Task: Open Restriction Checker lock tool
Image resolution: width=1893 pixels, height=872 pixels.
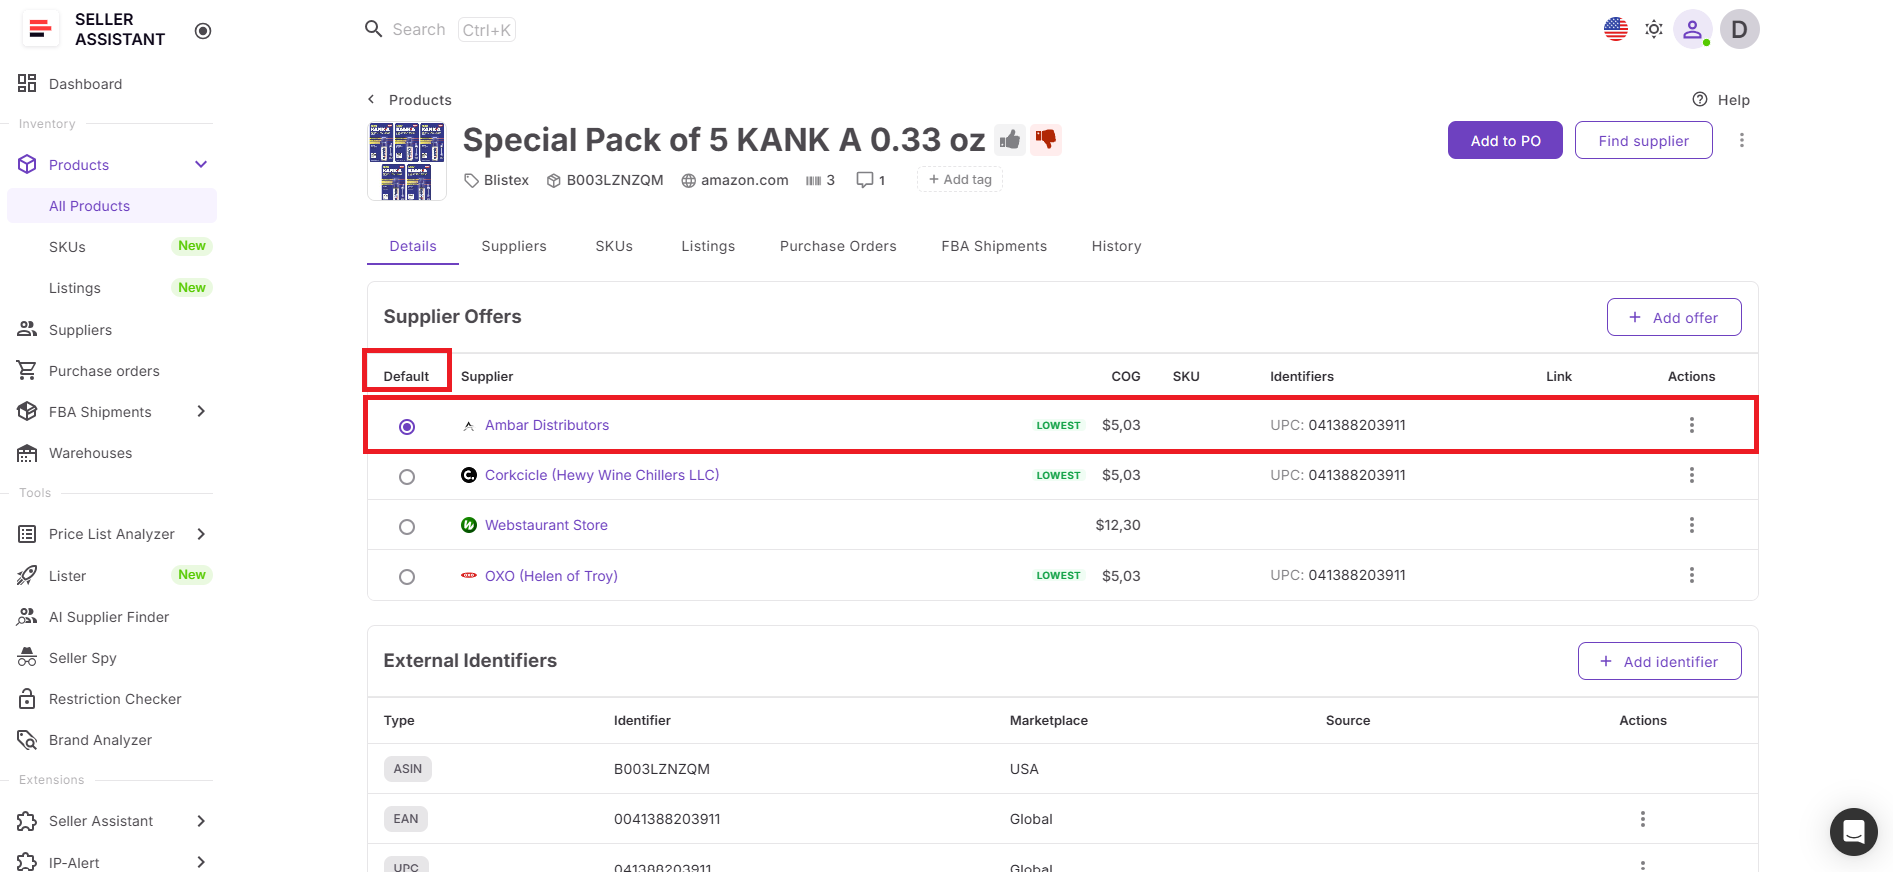Action: tap(115, 699)
